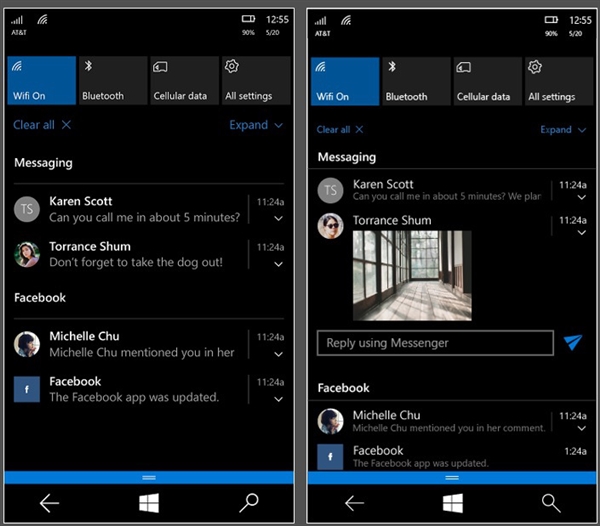Tap Torrance Shum's avatar with sunglasses
The height and width of the screenshot is (526, 600).
tap(330, 226)
